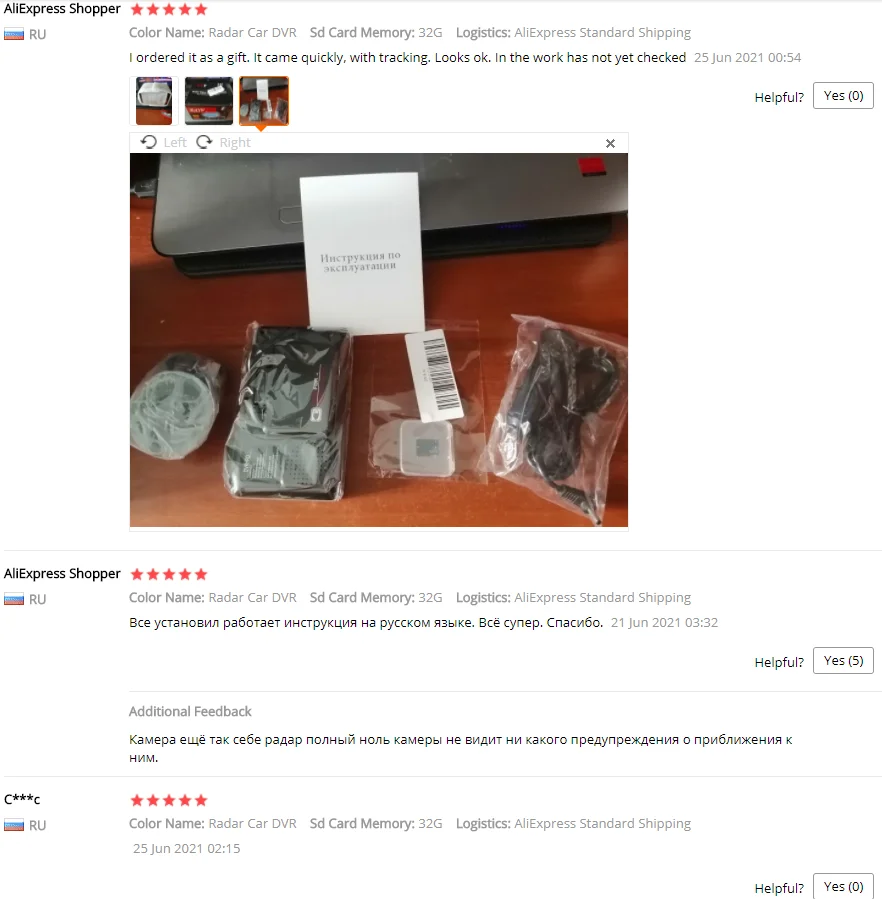This screenshot has width=882, height=899.
Task: Click the first review's star rating
Action: coord(169,9)
